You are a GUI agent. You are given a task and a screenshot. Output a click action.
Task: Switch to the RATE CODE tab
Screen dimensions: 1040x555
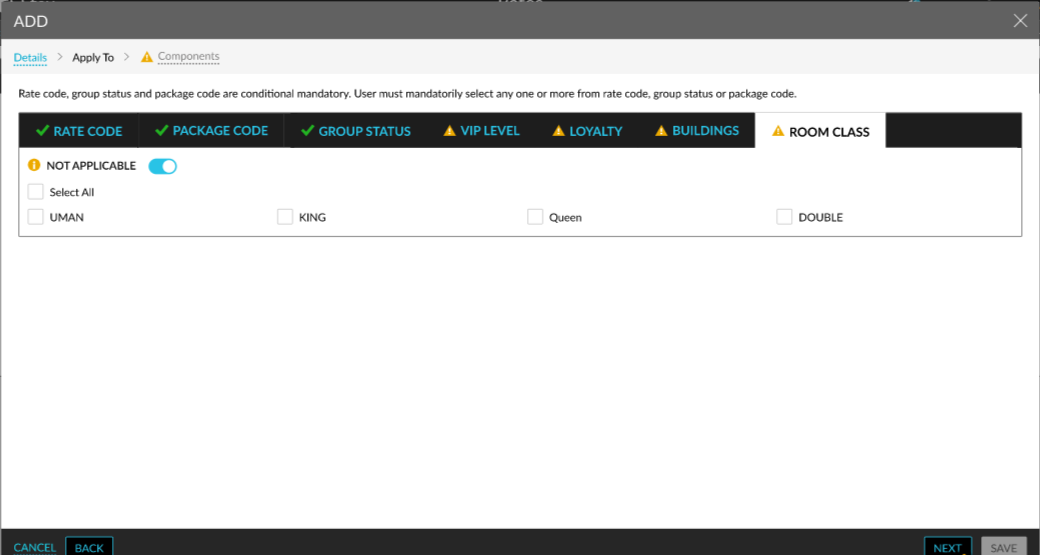(x=79, y=131)
